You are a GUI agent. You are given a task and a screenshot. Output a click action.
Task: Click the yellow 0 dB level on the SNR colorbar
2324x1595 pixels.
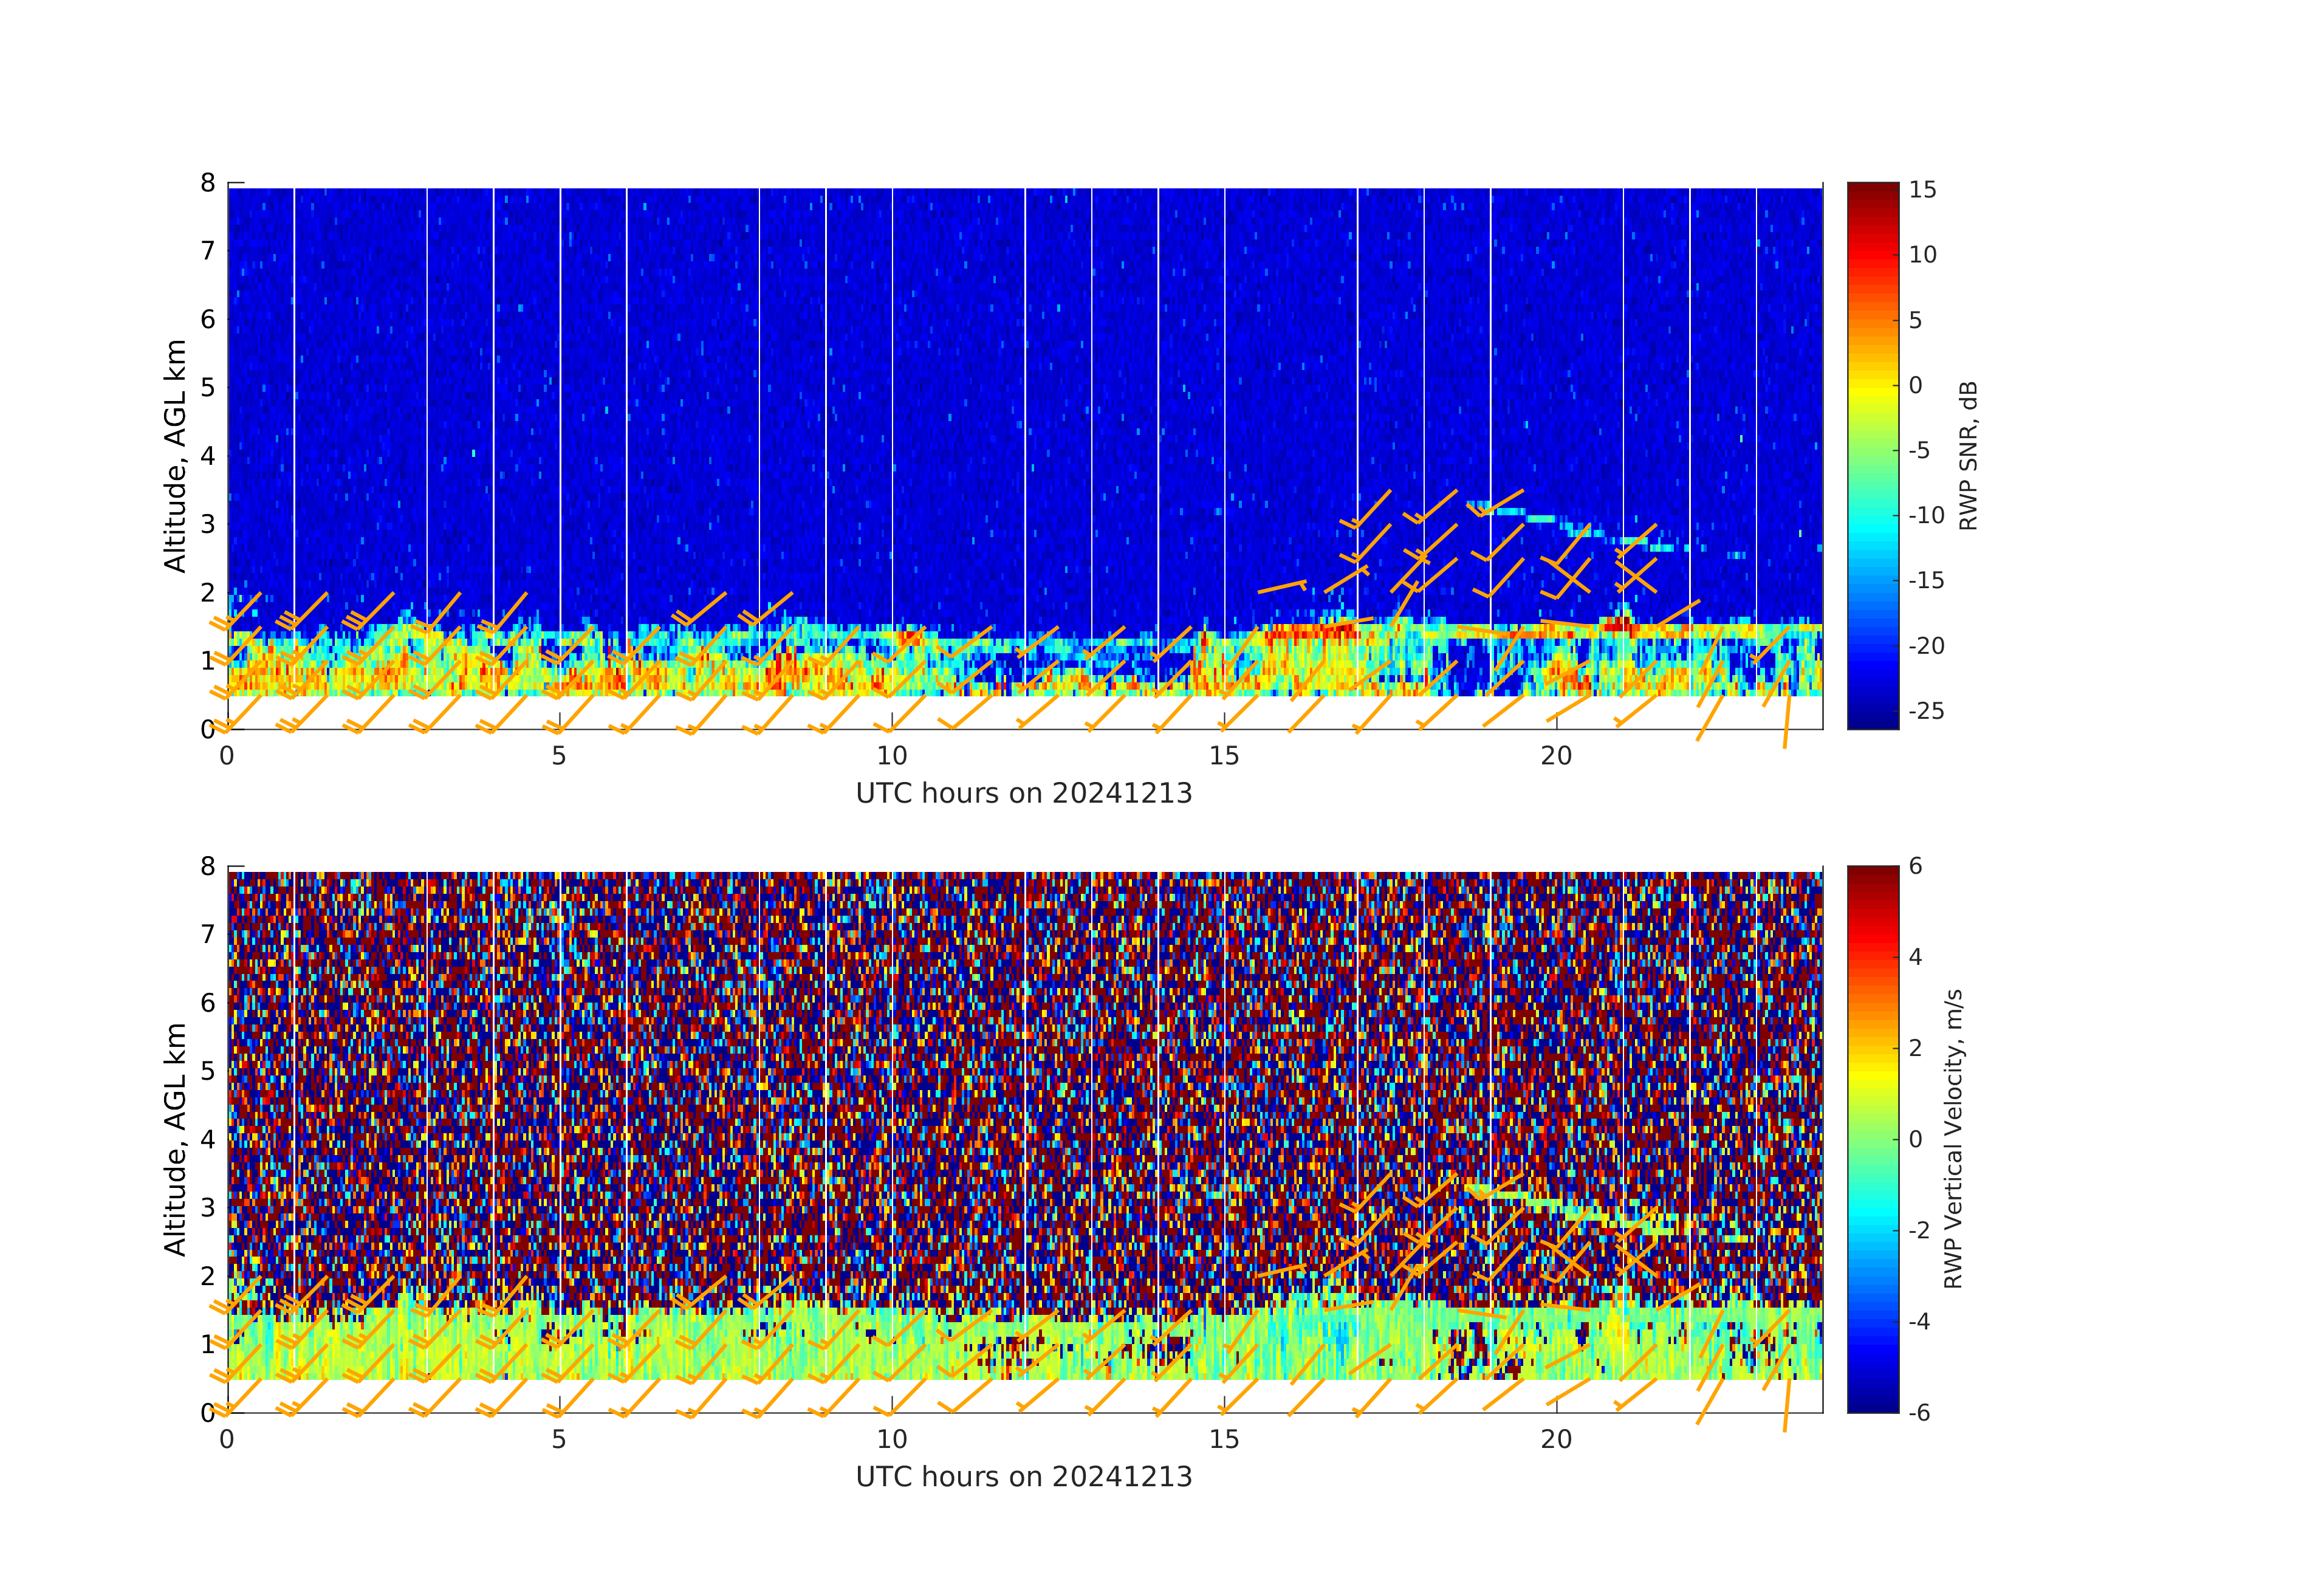1872,386
